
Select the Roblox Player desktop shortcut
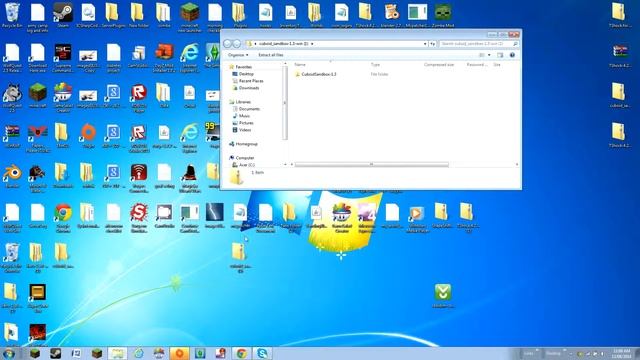click(x=139, y=97)
